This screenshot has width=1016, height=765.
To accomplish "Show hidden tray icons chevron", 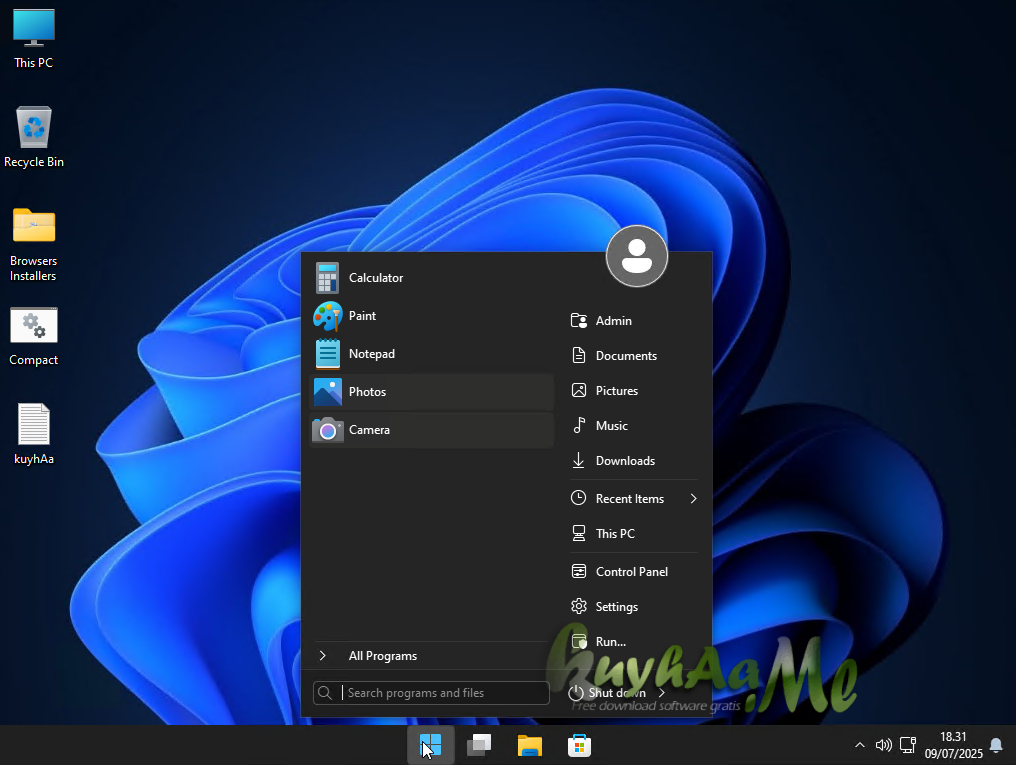I will point(860,746).
